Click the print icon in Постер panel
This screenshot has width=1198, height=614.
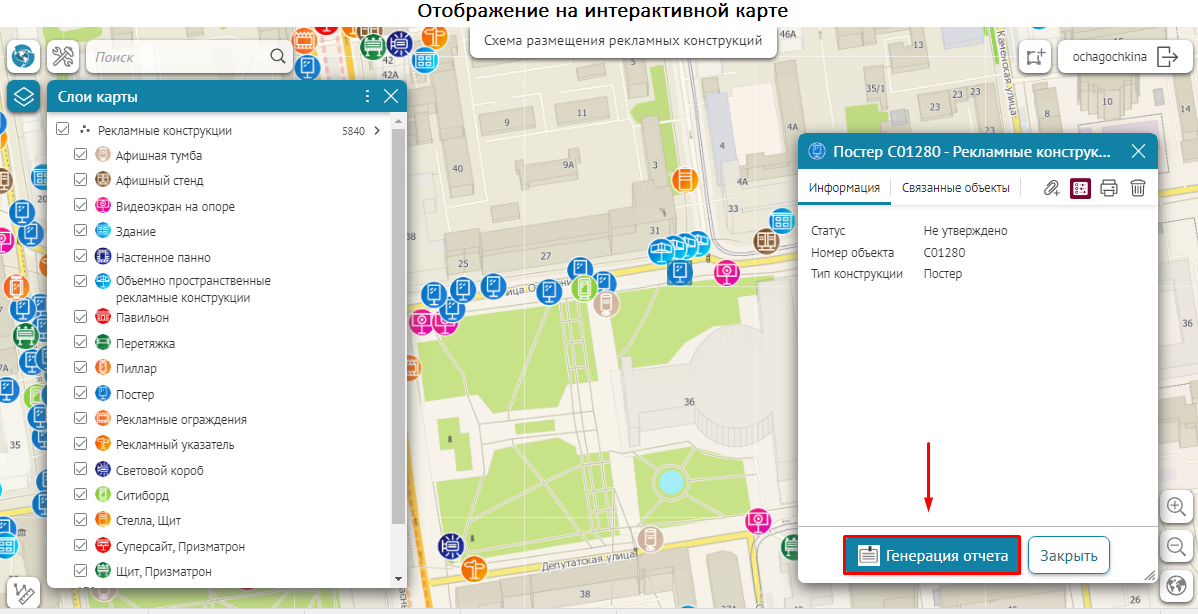click(1108, 188)
